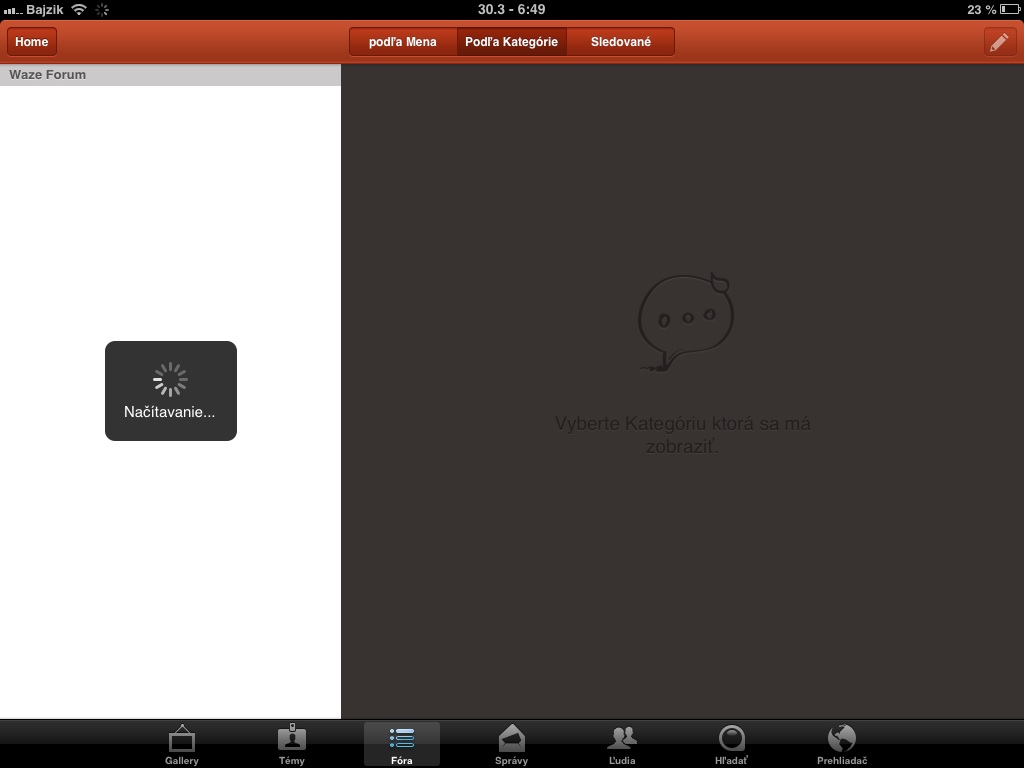Switch to podľa Mena segment
Viewport: 1024px width, 768px height.
pos(403,42)
